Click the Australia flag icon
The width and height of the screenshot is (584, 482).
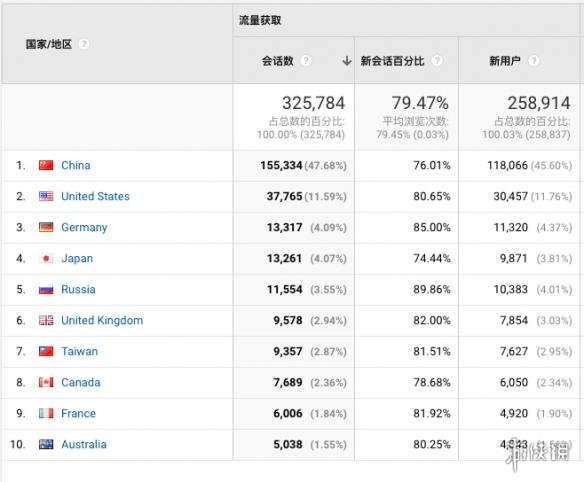[46, 444]
